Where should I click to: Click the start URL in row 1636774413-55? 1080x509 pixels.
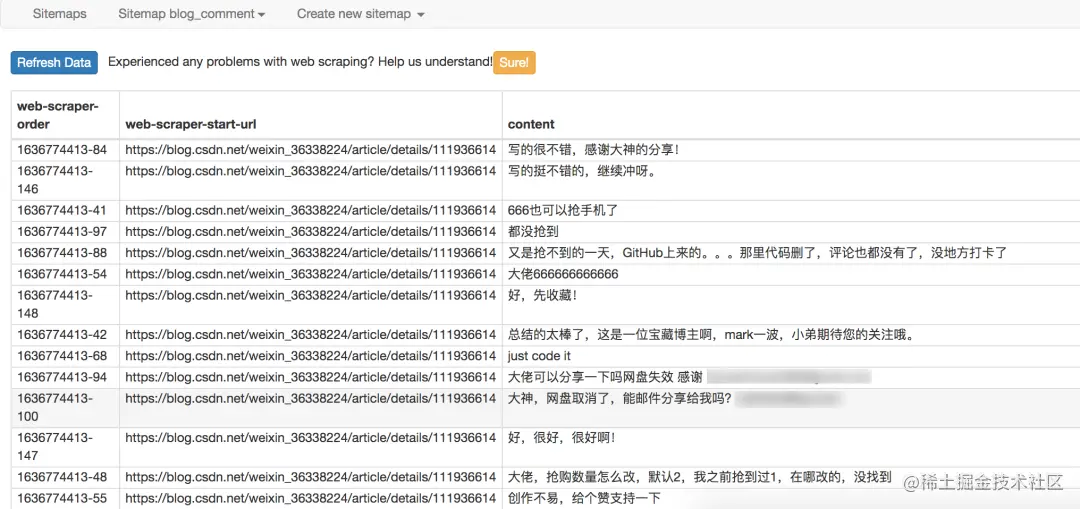tap(311, 498)
